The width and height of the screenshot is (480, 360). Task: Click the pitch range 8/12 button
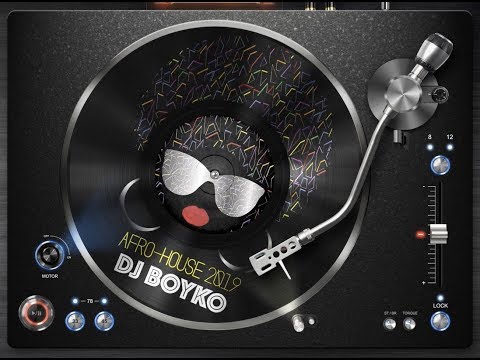pyautogui.click(x=440, y=165)
